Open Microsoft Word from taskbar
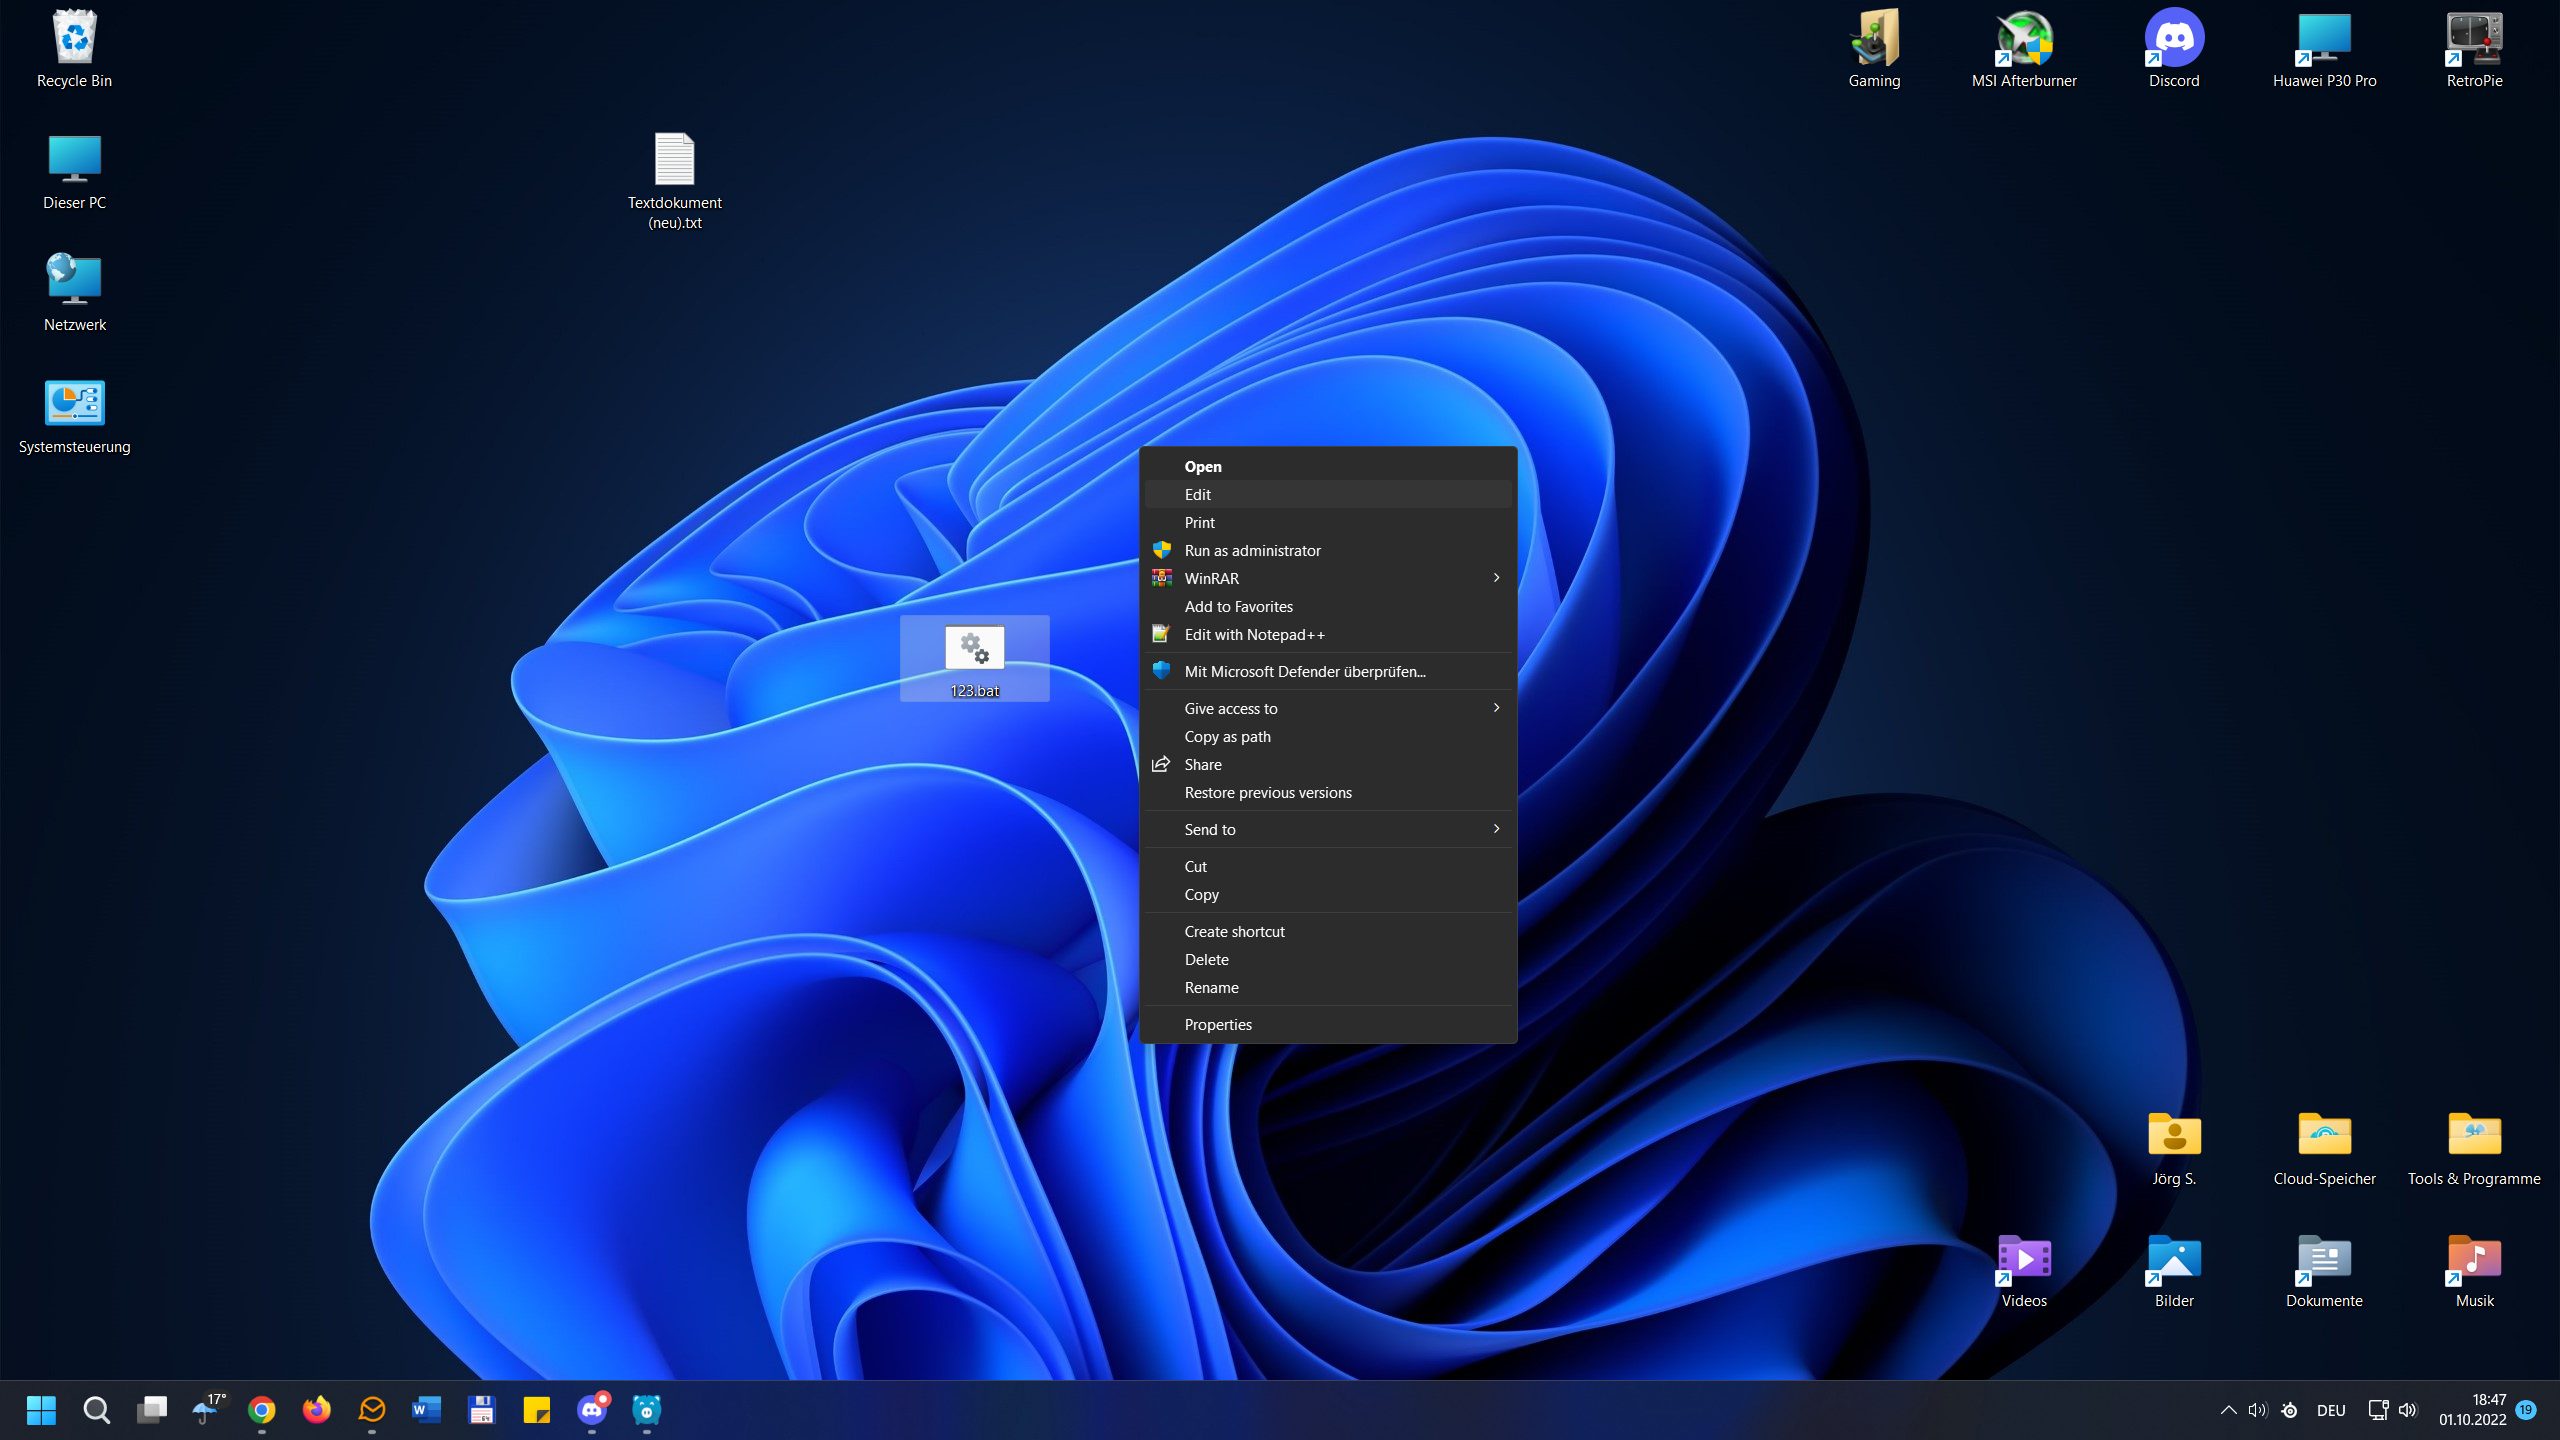This screenshot has height=1440, width=2560. tap(427, 1410)
